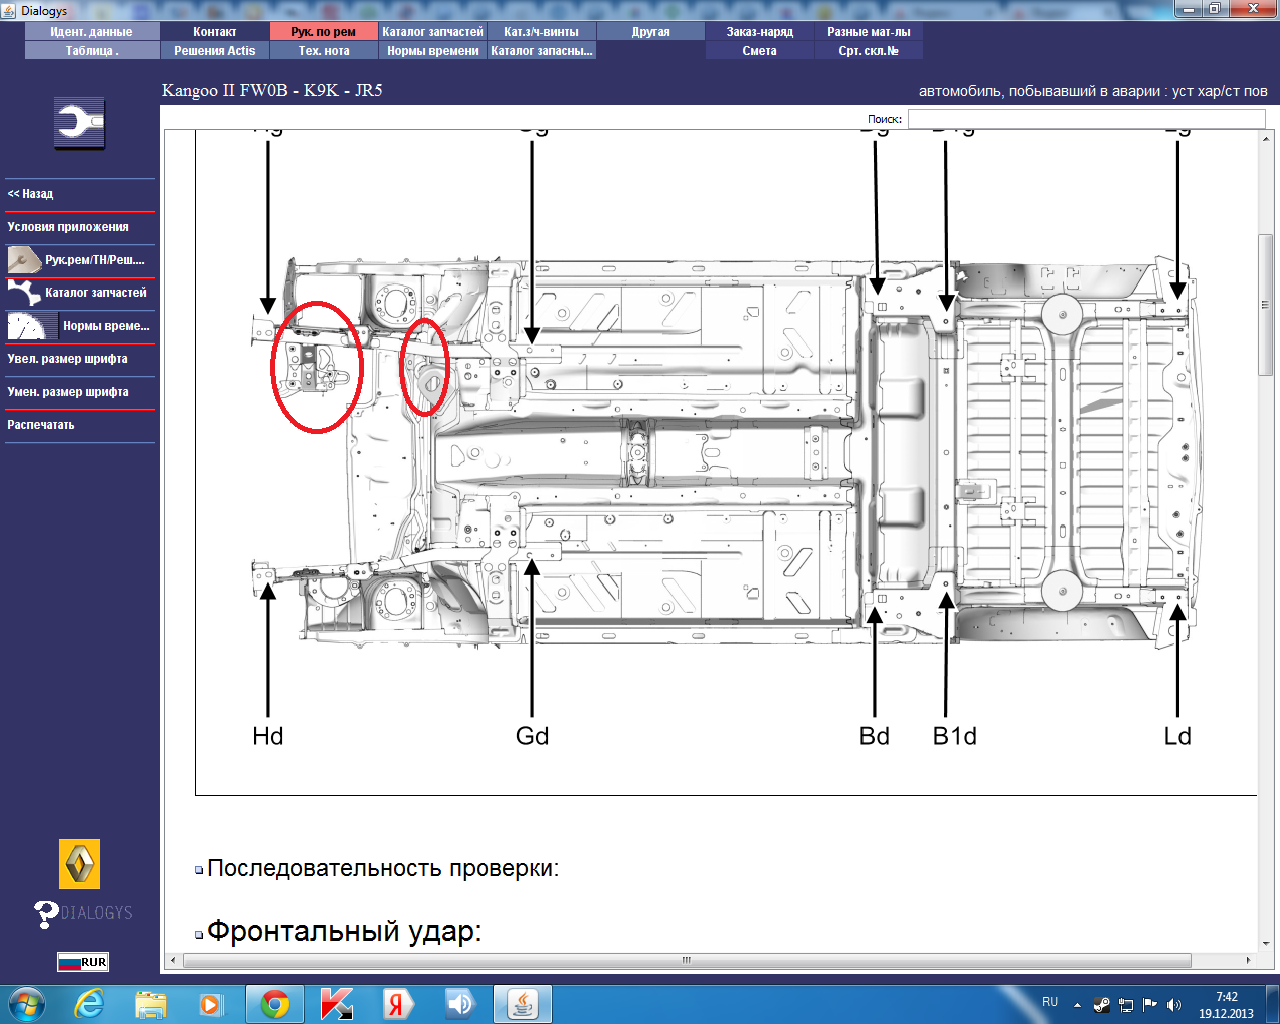The width and height of the screenshot is (1280, 1024).
Task: Click the RU language indicator
Action: click(1050, 1002)
